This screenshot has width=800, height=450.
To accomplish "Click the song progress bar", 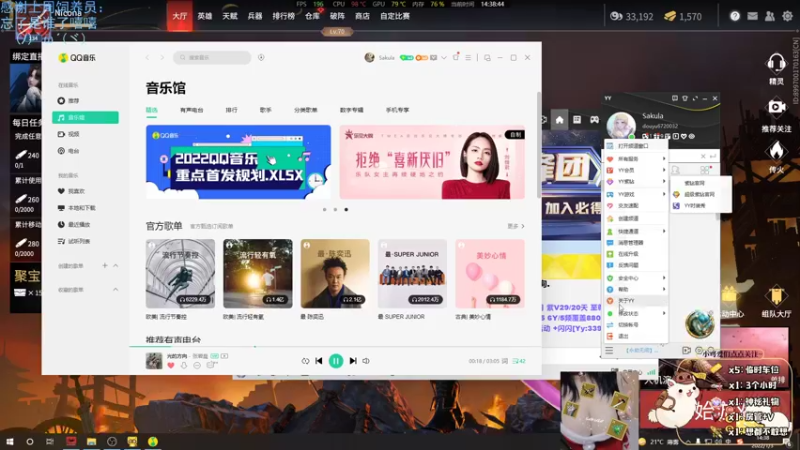I will (x=335, y=347).
